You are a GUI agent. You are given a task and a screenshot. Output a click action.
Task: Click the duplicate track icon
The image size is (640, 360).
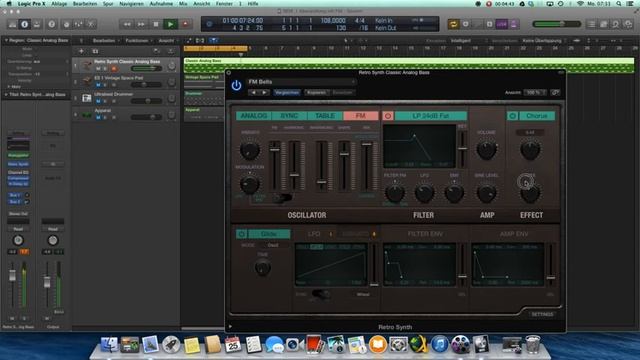click(x=95, y=51)
